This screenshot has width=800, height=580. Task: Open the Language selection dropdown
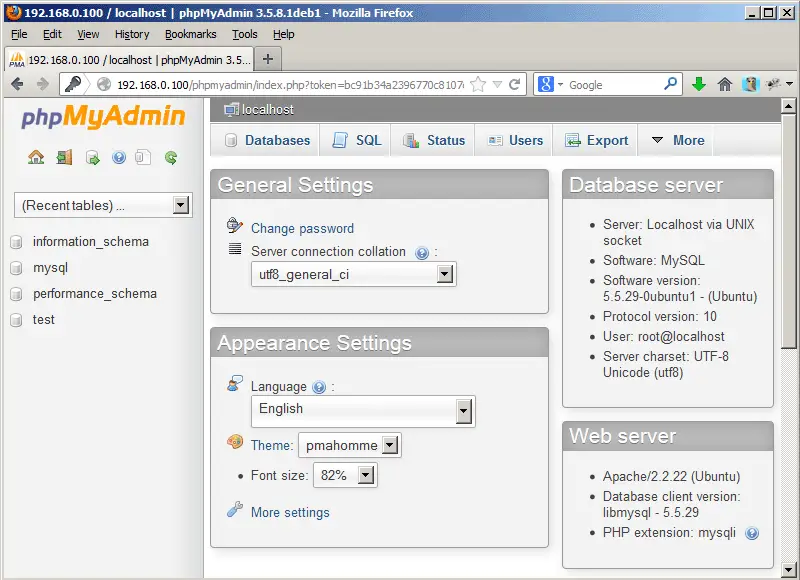(363, 409)
